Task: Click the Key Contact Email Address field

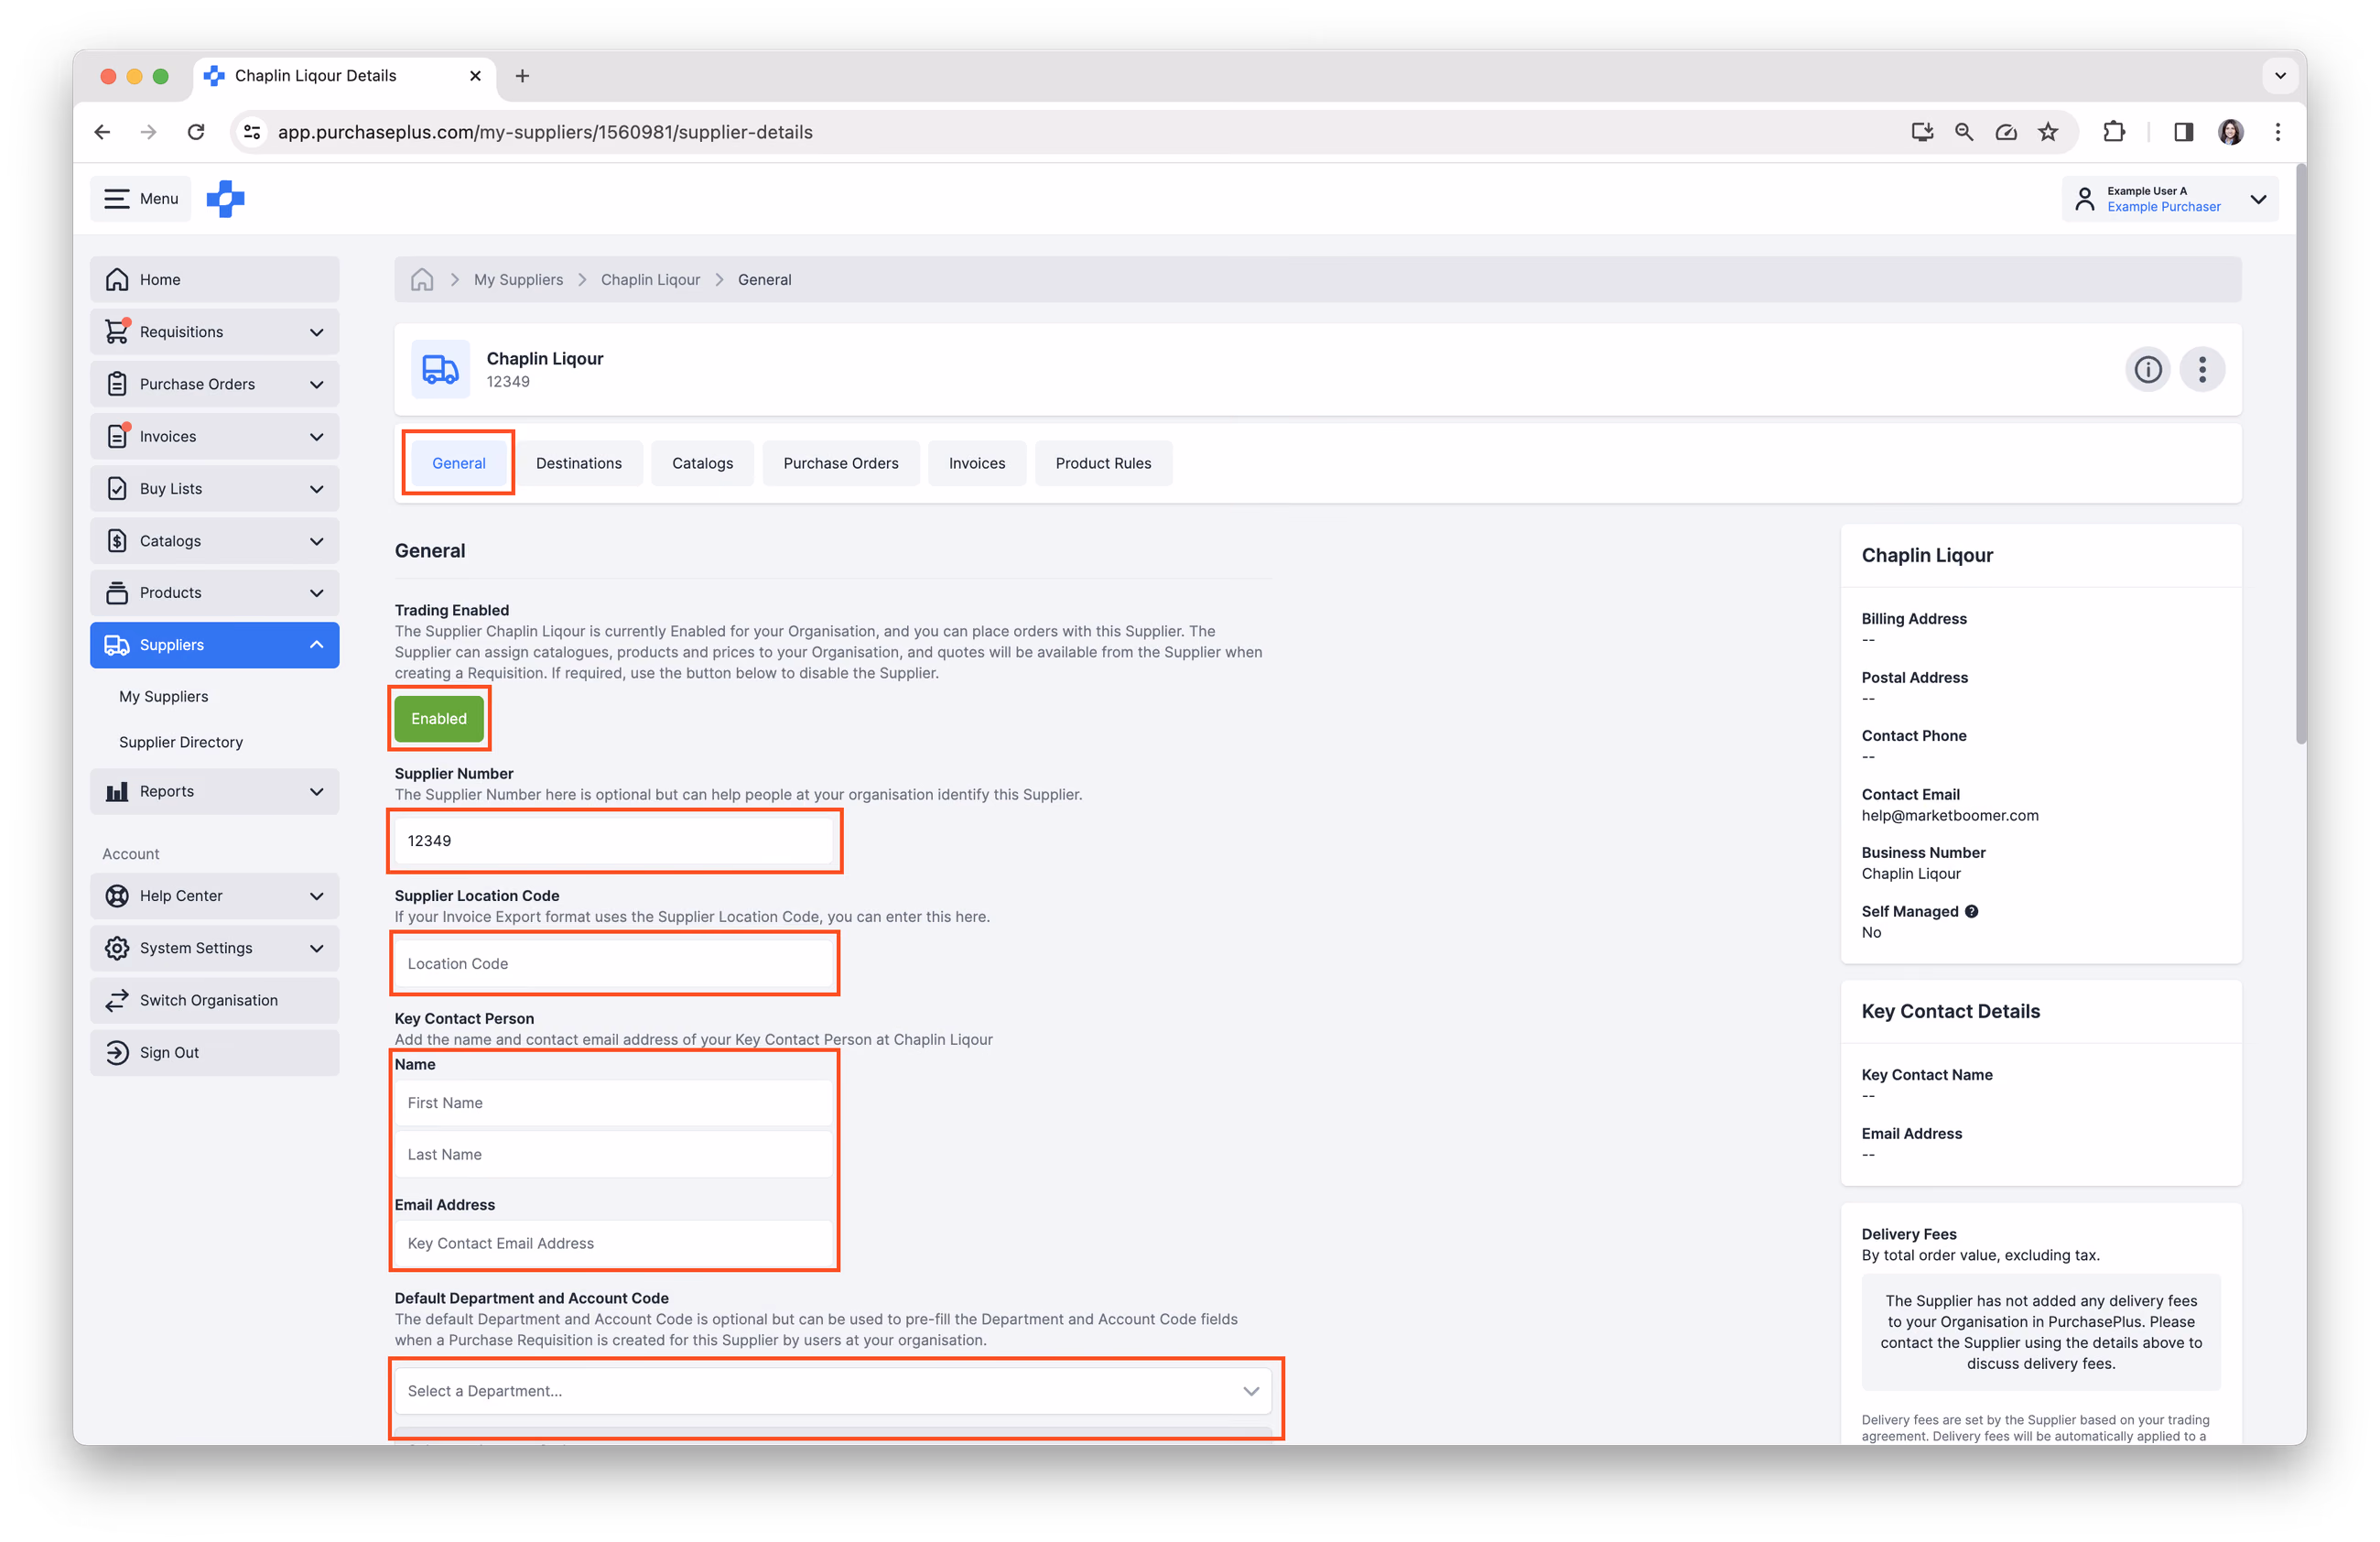Action: pyautogui.click(x=613, y=1243)
